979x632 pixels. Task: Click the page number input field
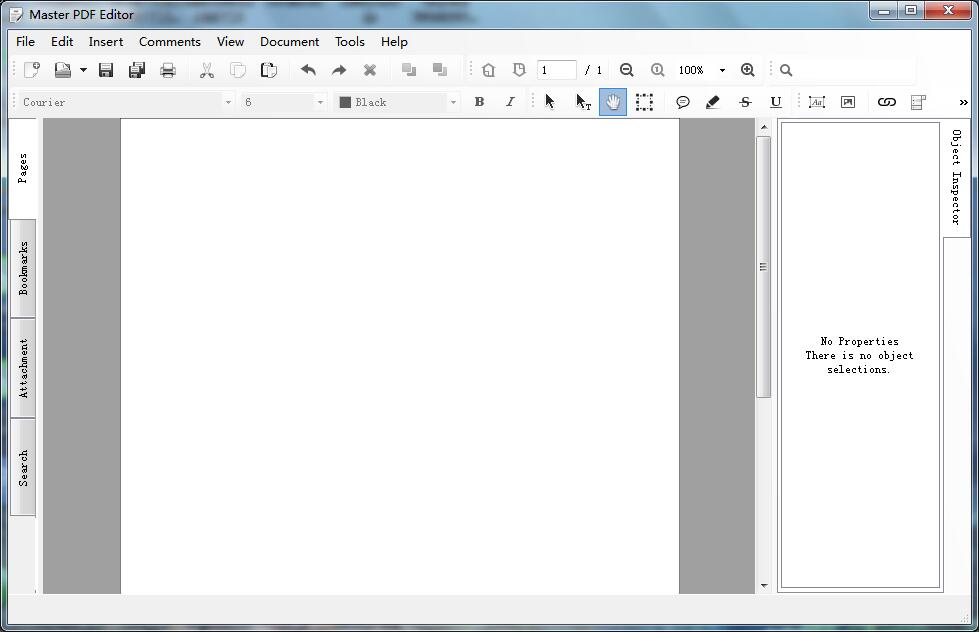pos(556,70)
